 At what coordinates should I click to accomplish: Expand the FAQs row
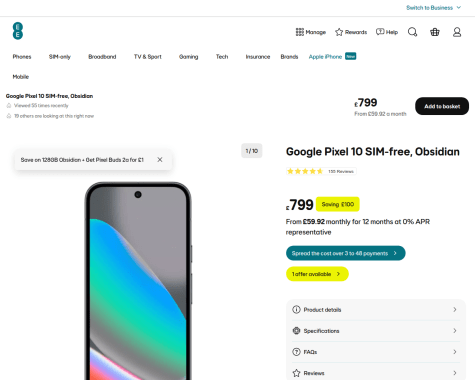tap(376, 352)
